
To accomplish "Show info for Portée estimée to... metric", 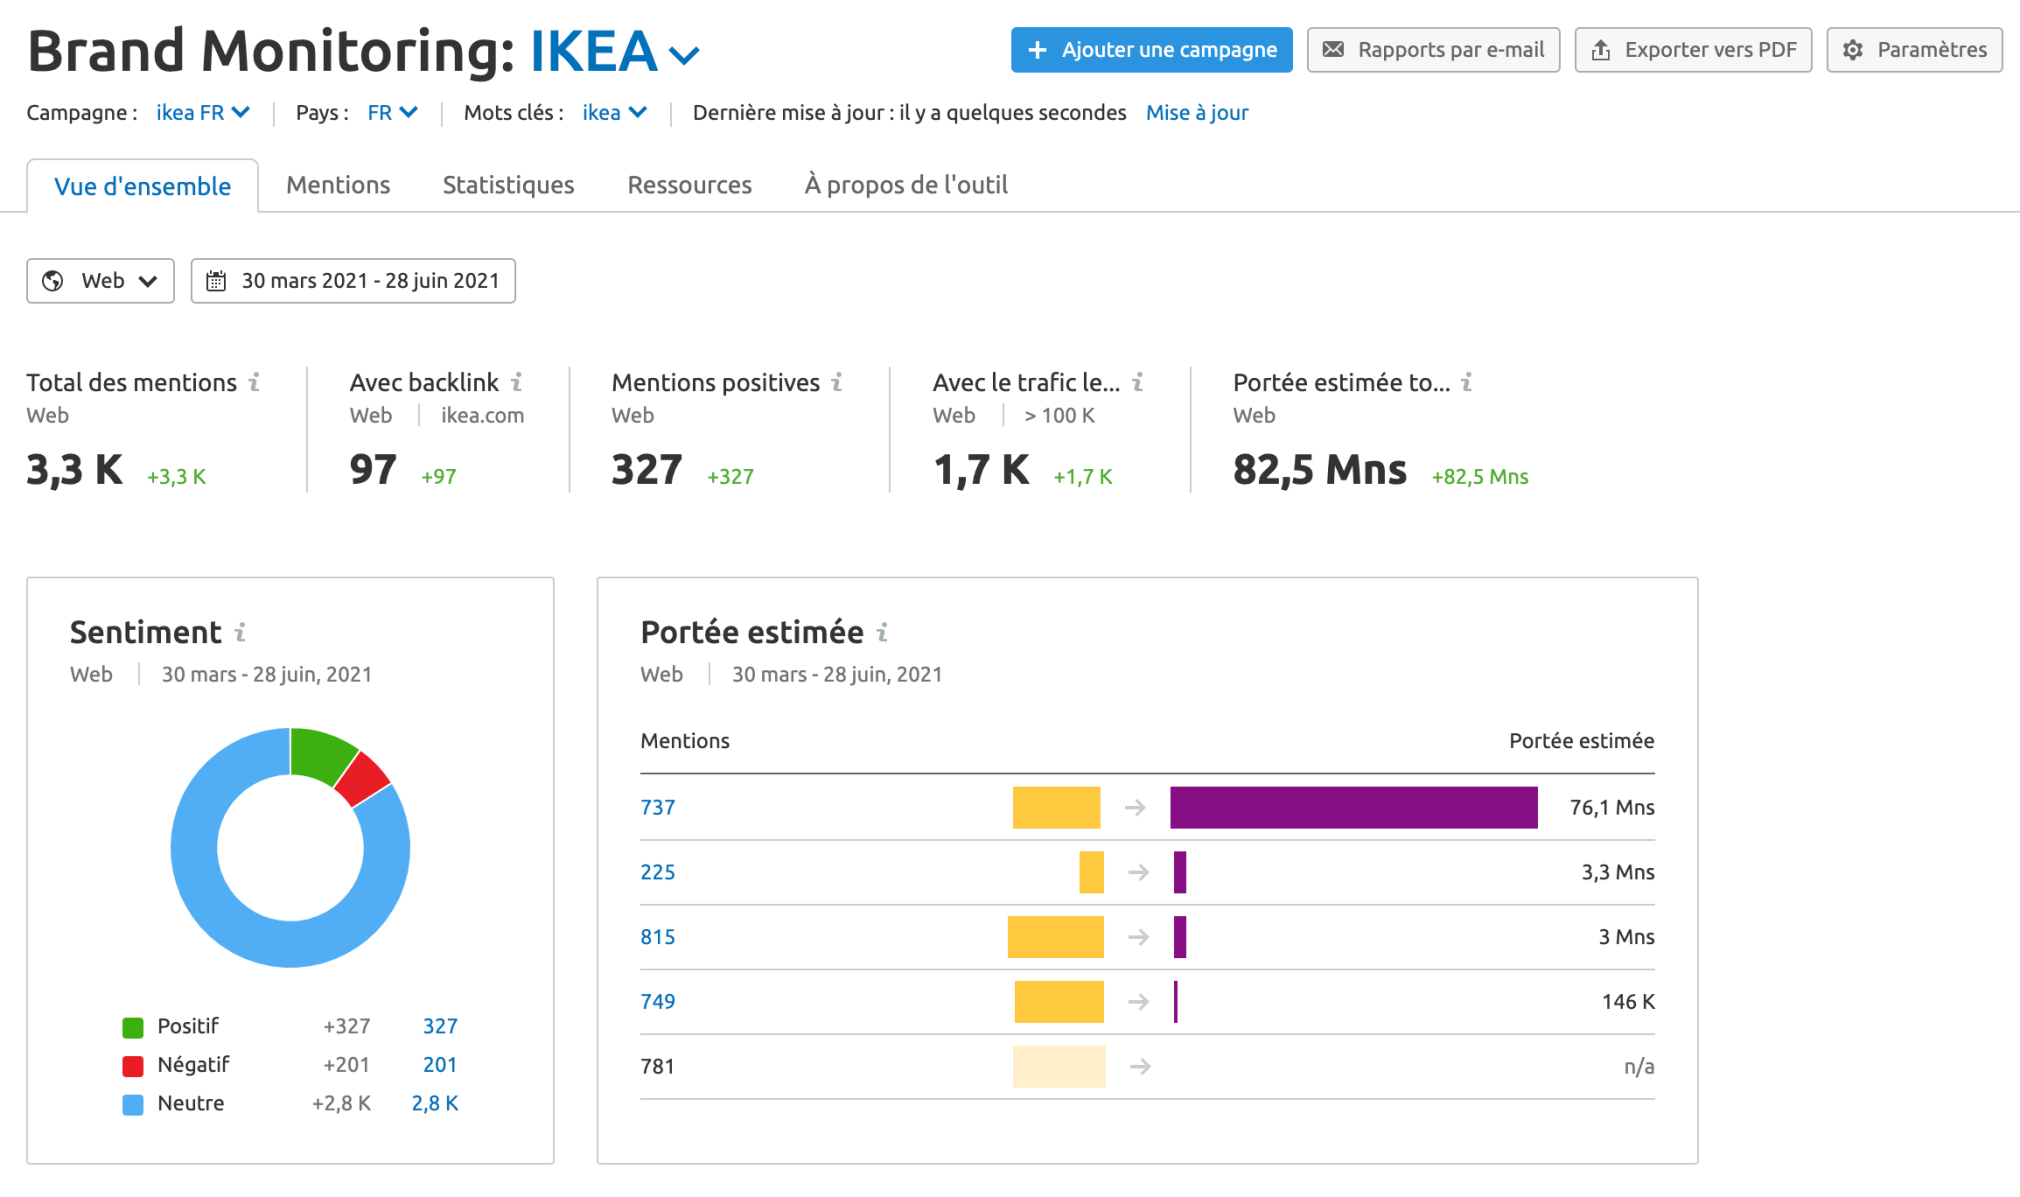I will (x=1467, y=382).
